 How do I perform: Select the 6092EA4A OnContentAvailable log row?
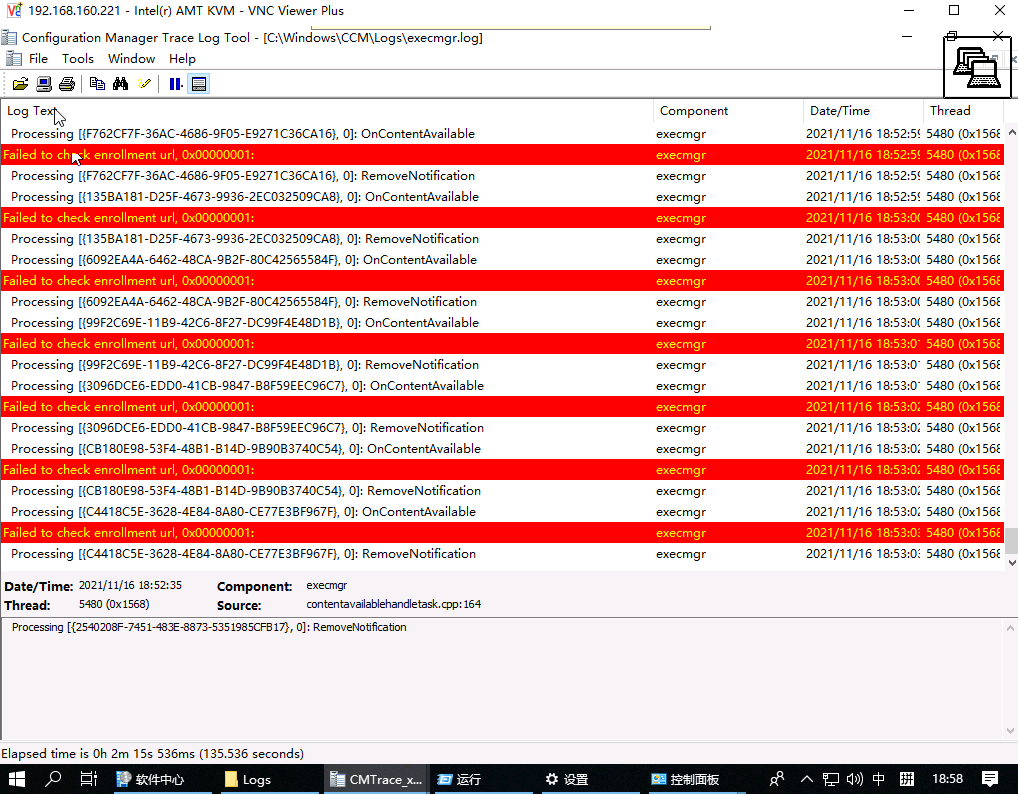tap(502, 260)
